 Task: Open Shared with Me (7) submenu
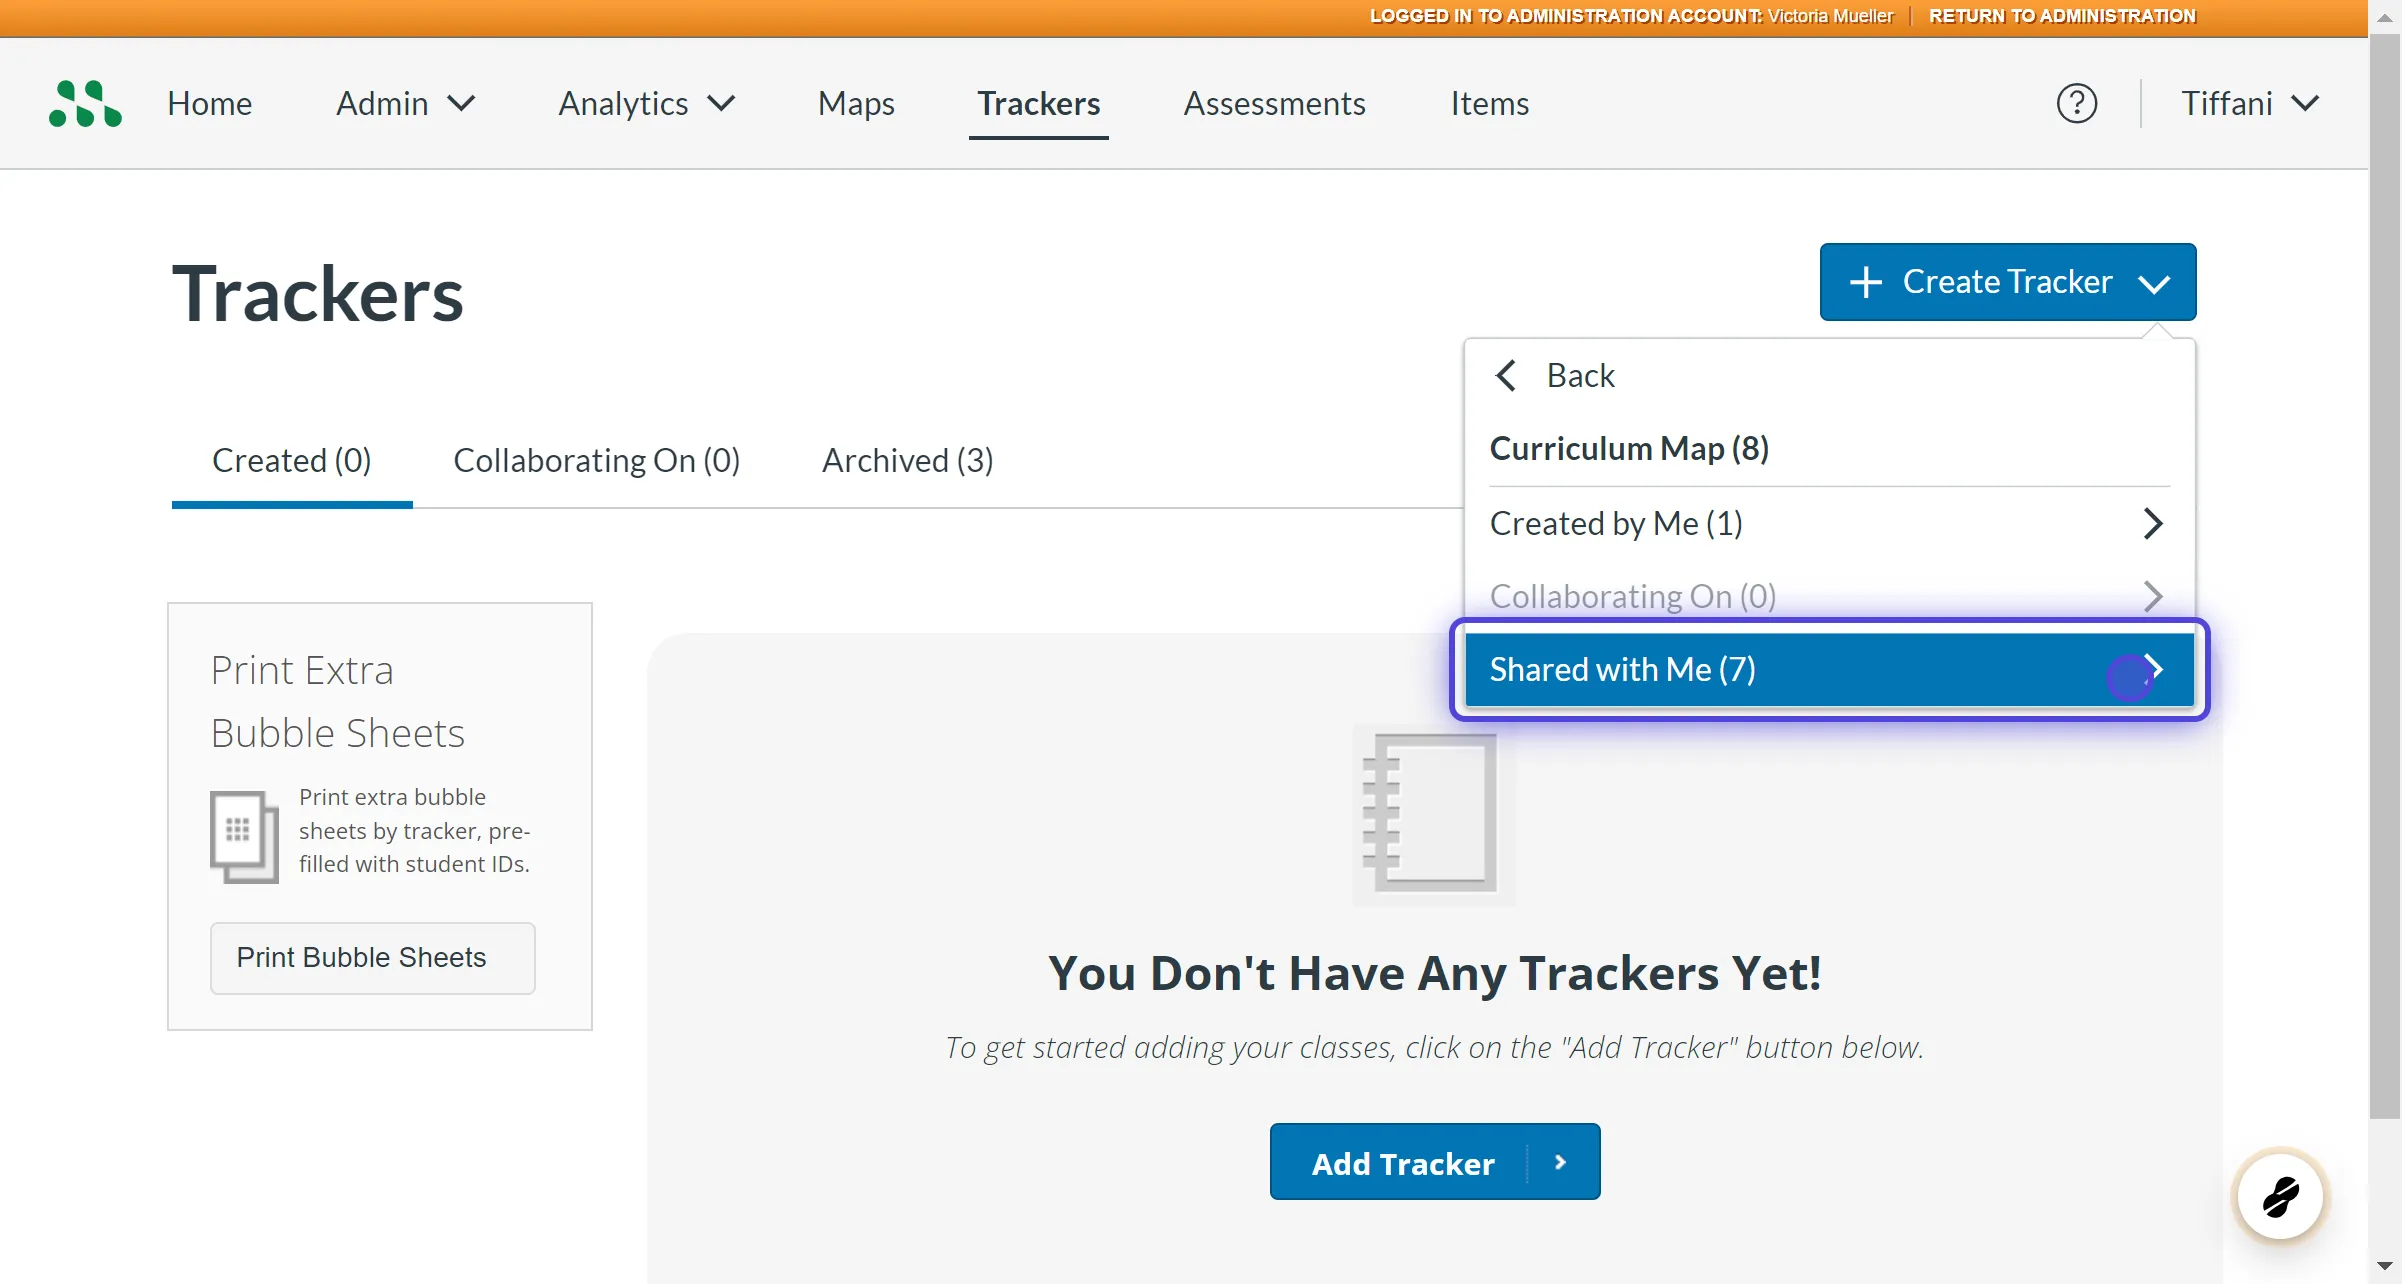pos(1829,669)
